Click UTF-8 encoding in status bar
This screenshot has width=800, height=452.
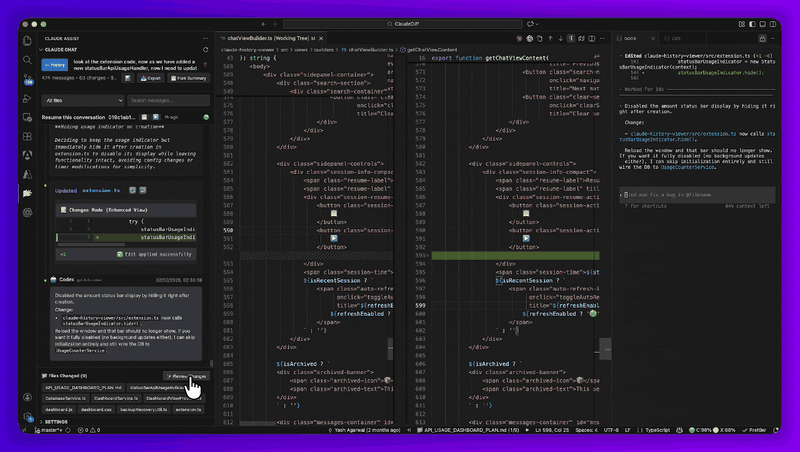click(x=611, y=430)
